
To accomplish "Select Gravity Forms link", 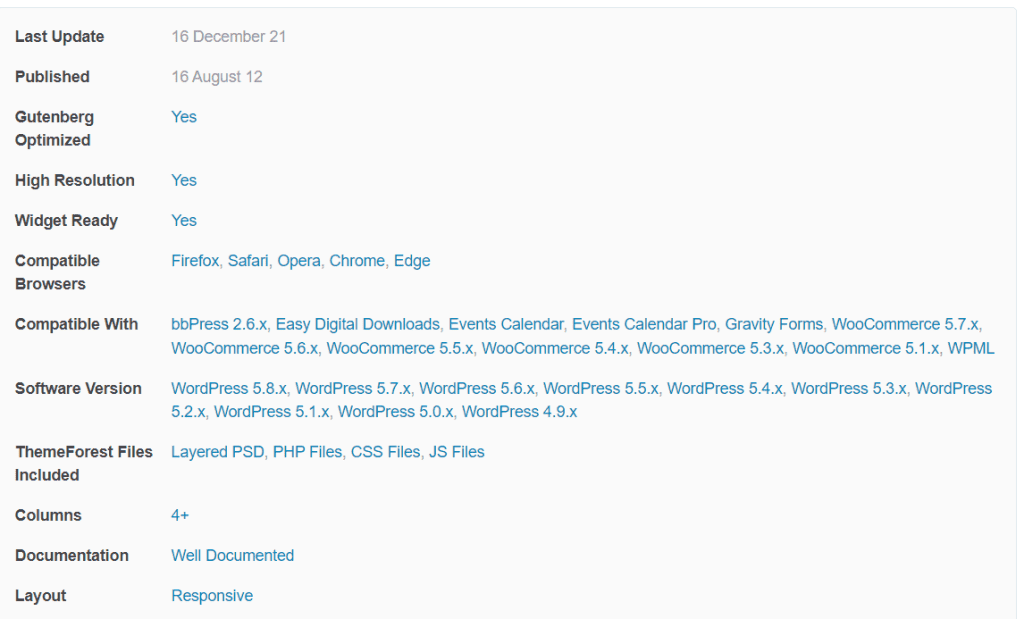I will (x=774, y=325).
